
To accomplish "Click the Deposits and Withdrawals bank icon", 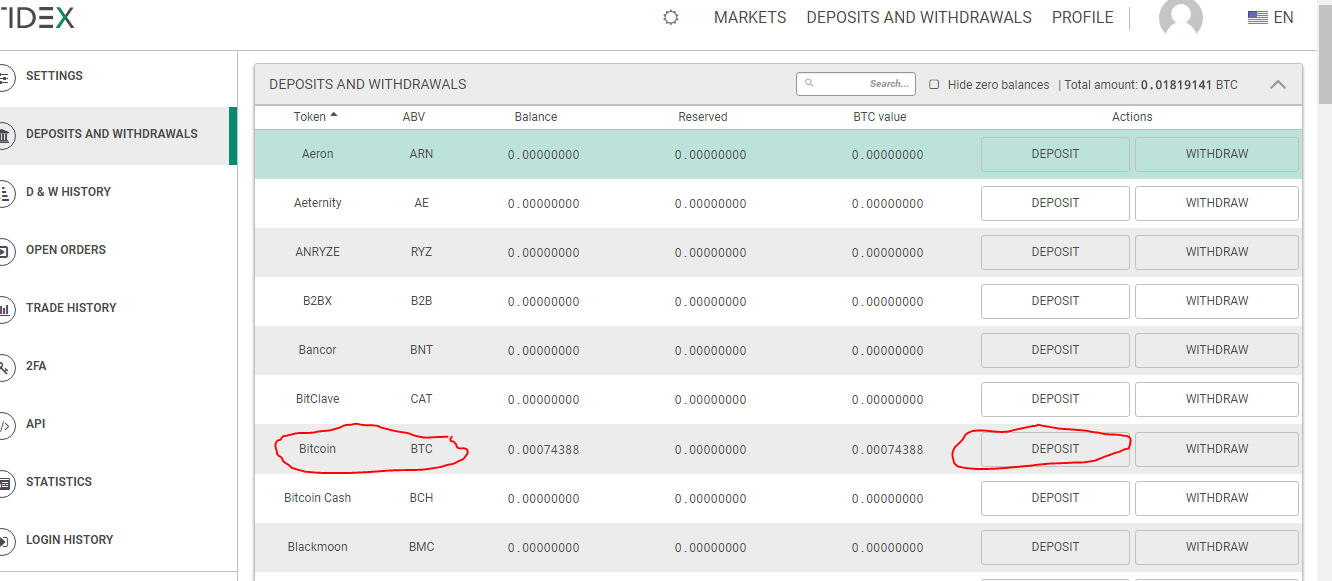I will pos(6,134).
